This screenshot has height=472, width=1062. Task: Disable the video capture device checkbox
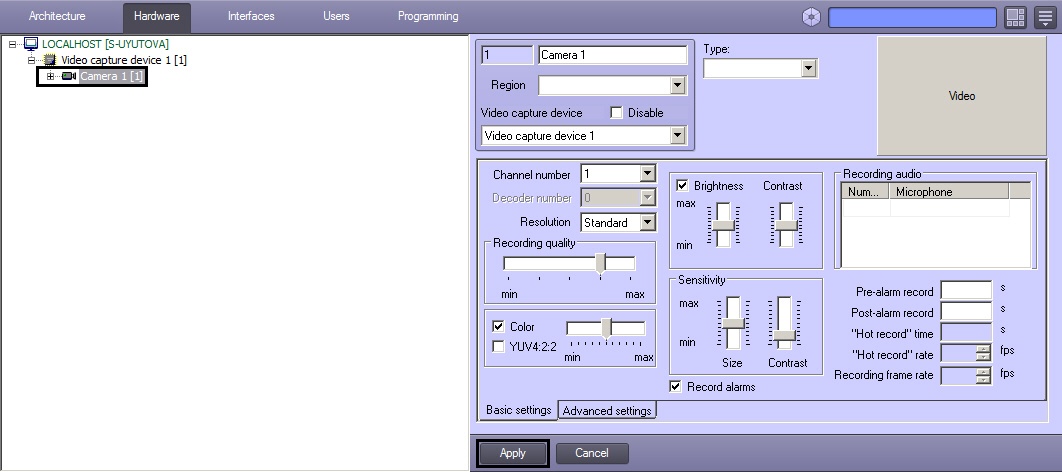pyautogui.click(x=616, y=113)
